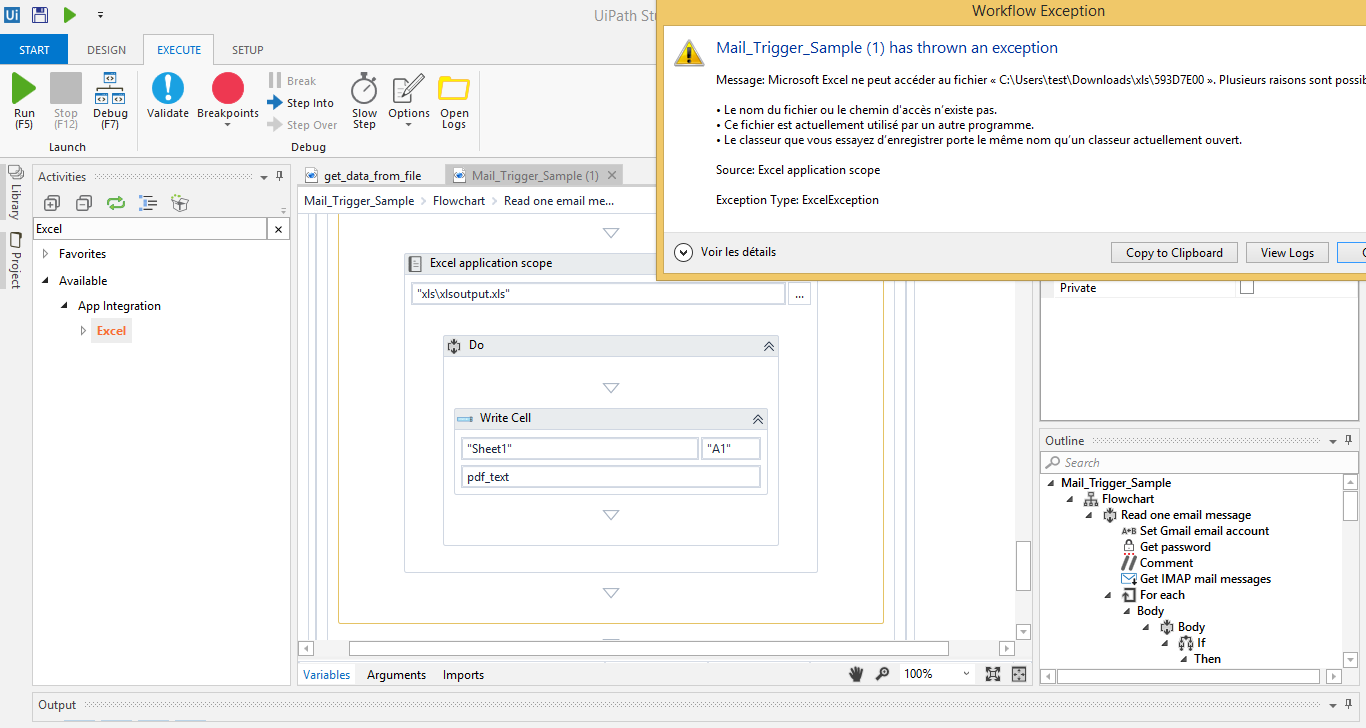Navigate to Mail_Trigger_Sample in the breadcrumb
The height and width of the screenshot is (728, 1366).
click(x=359, y=201)
